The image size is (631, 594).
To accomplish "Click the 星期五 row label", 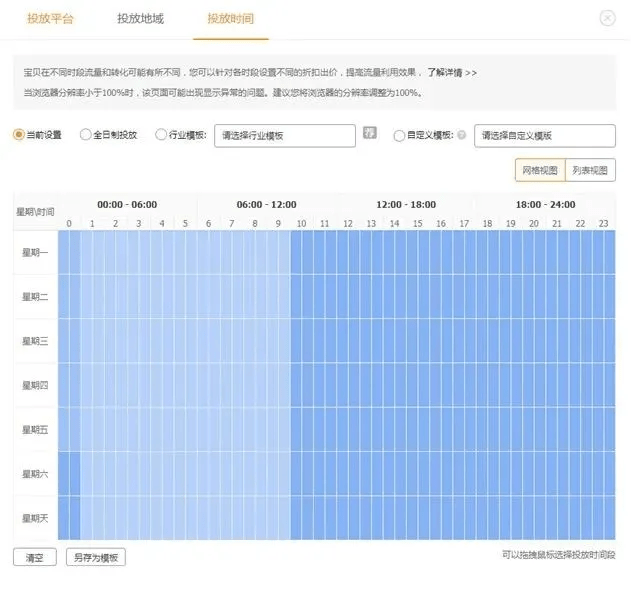I will tap(35, 430).
